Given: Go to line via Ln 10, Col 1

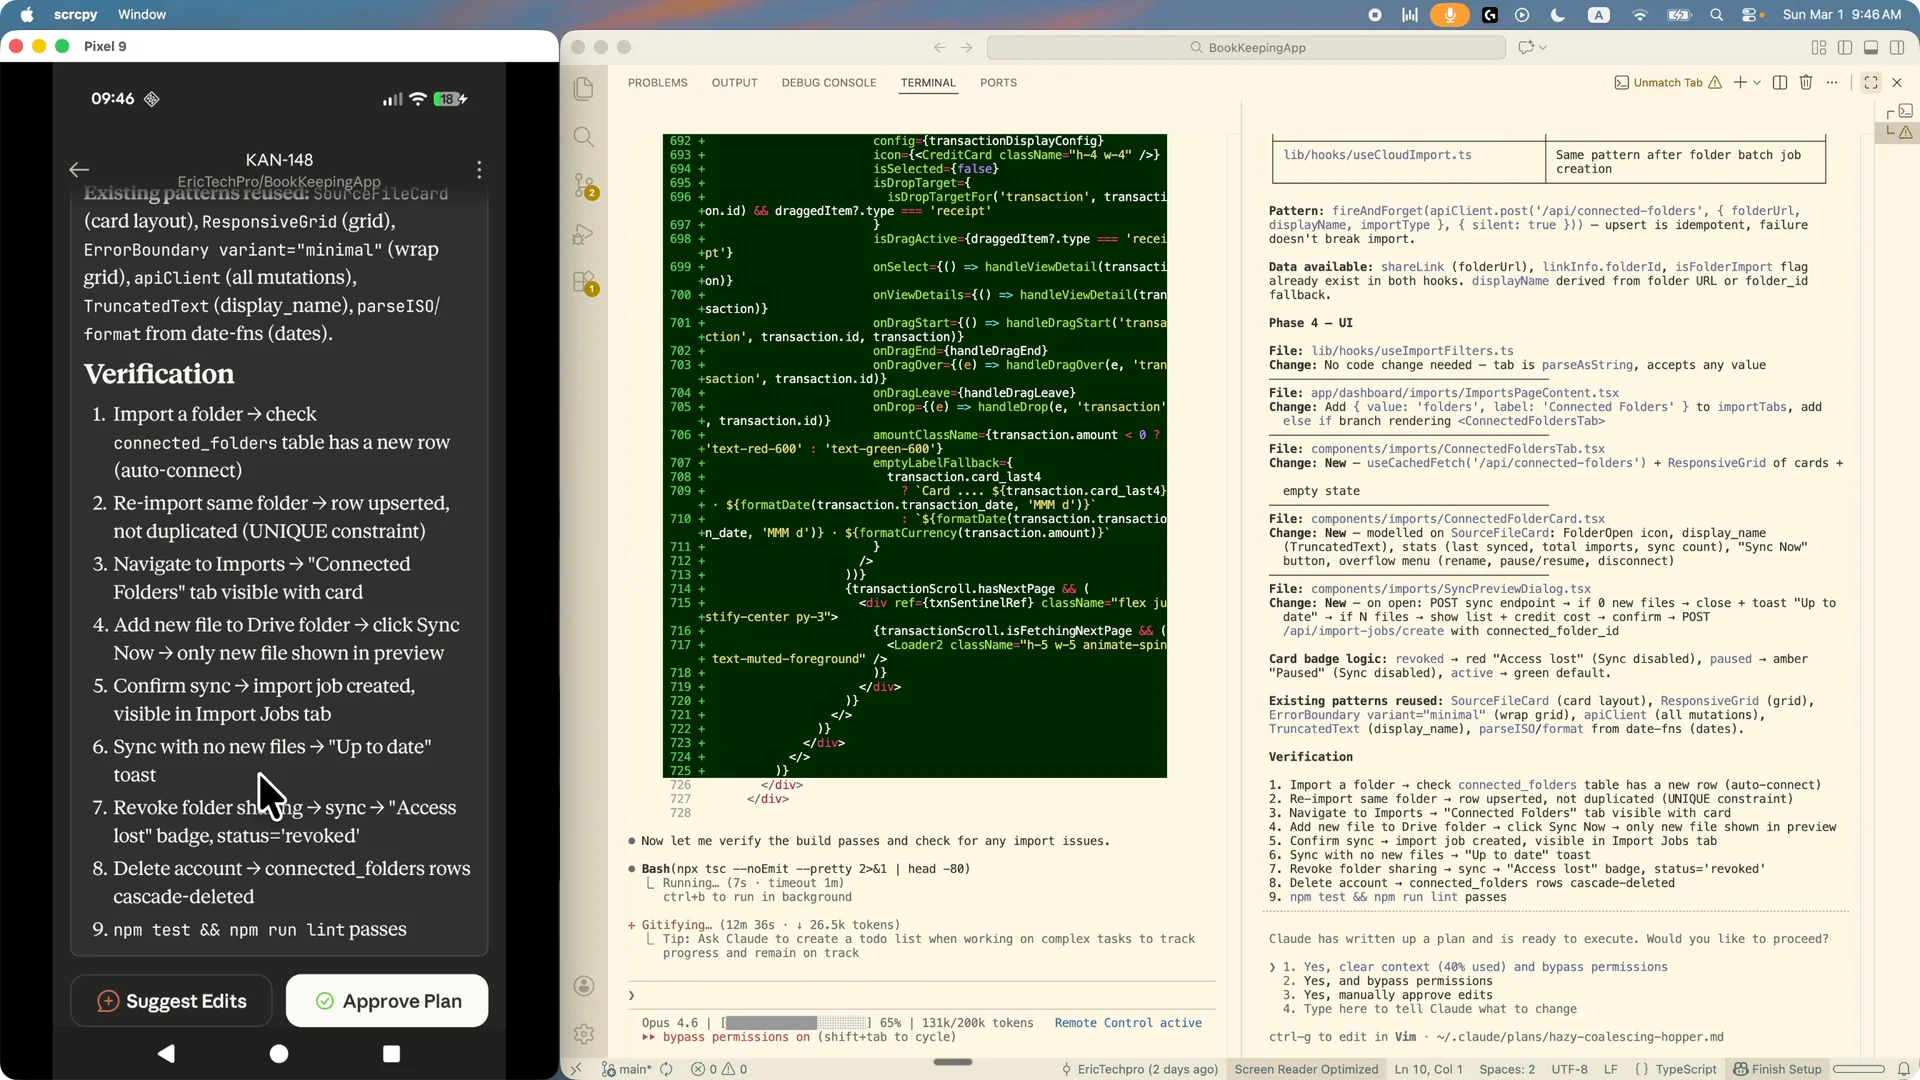Looking at the screenshot, I should tap(1428, 1069).
